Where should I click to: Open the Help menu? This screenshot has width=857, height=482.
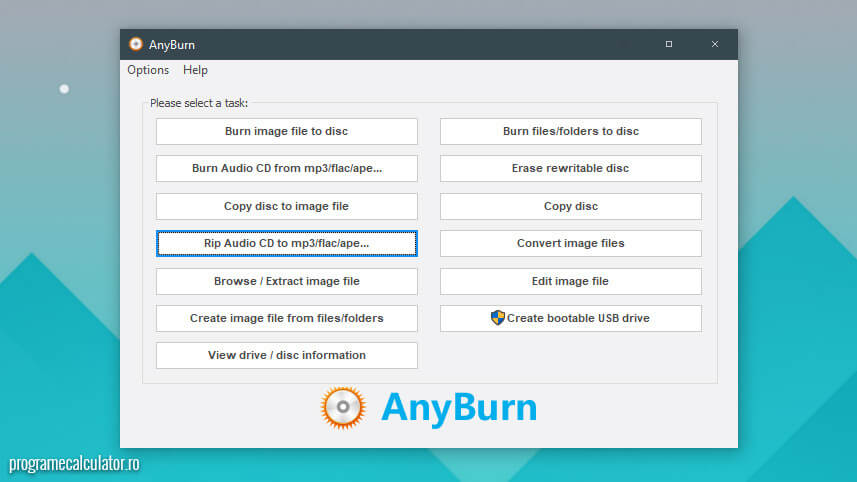tap(195, 70)
